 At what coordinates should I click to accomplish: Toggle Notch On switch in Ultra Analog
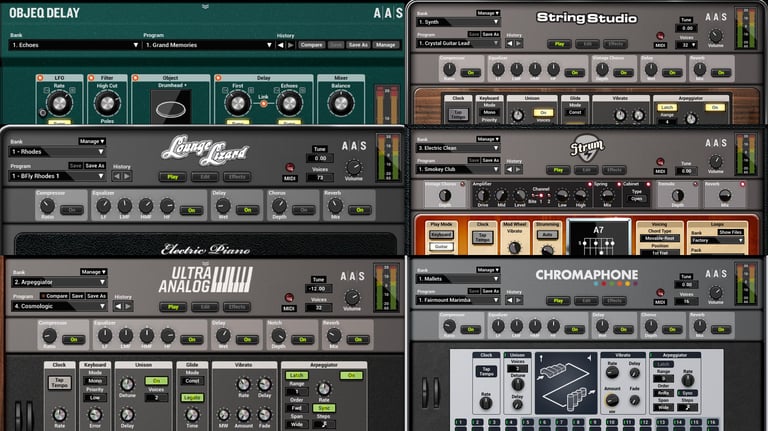[303, 339]
